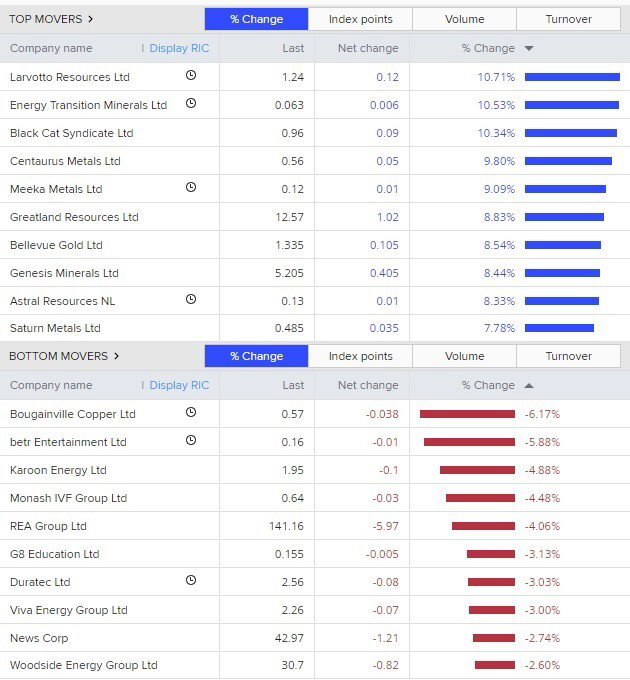Click the 0.405 net change for Genesis Minerals
The width and height of the screenshot is (630, 680).
[384, 273]
